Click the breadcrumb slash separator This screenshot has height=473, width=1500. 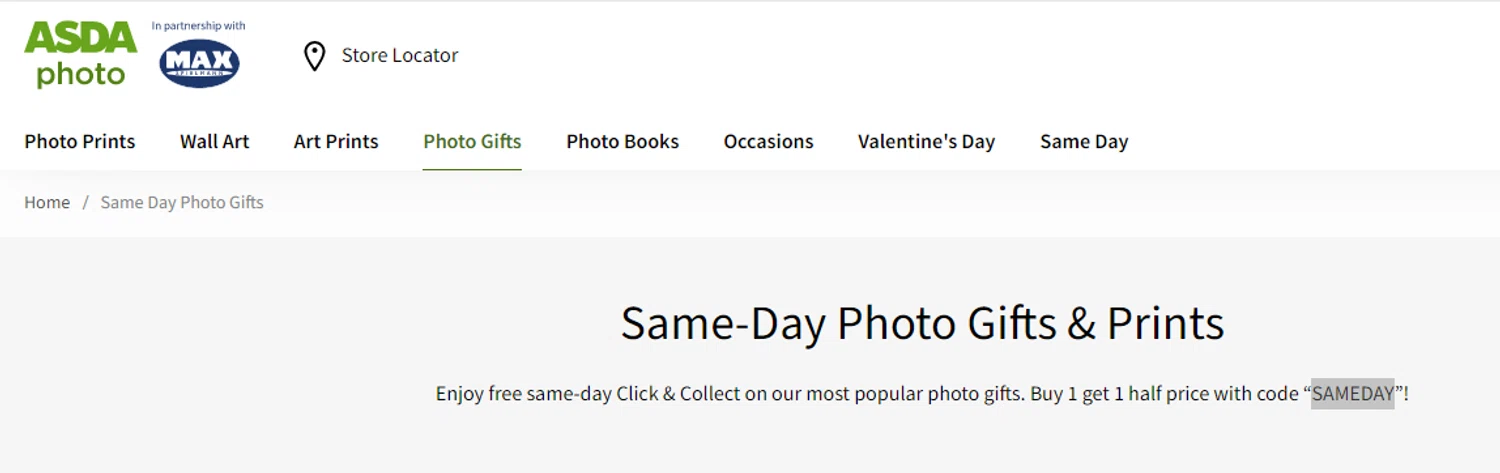point(86,203)
